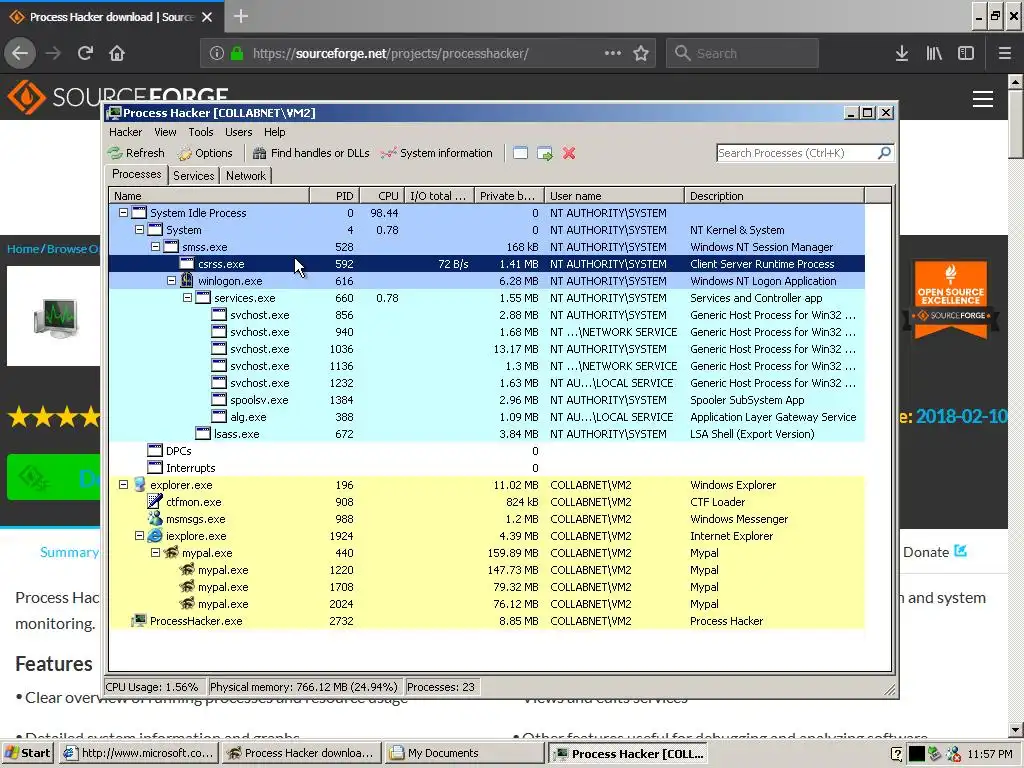Open the Users menu
Viewport: 1024px width, 768px height.
point(238,132)
